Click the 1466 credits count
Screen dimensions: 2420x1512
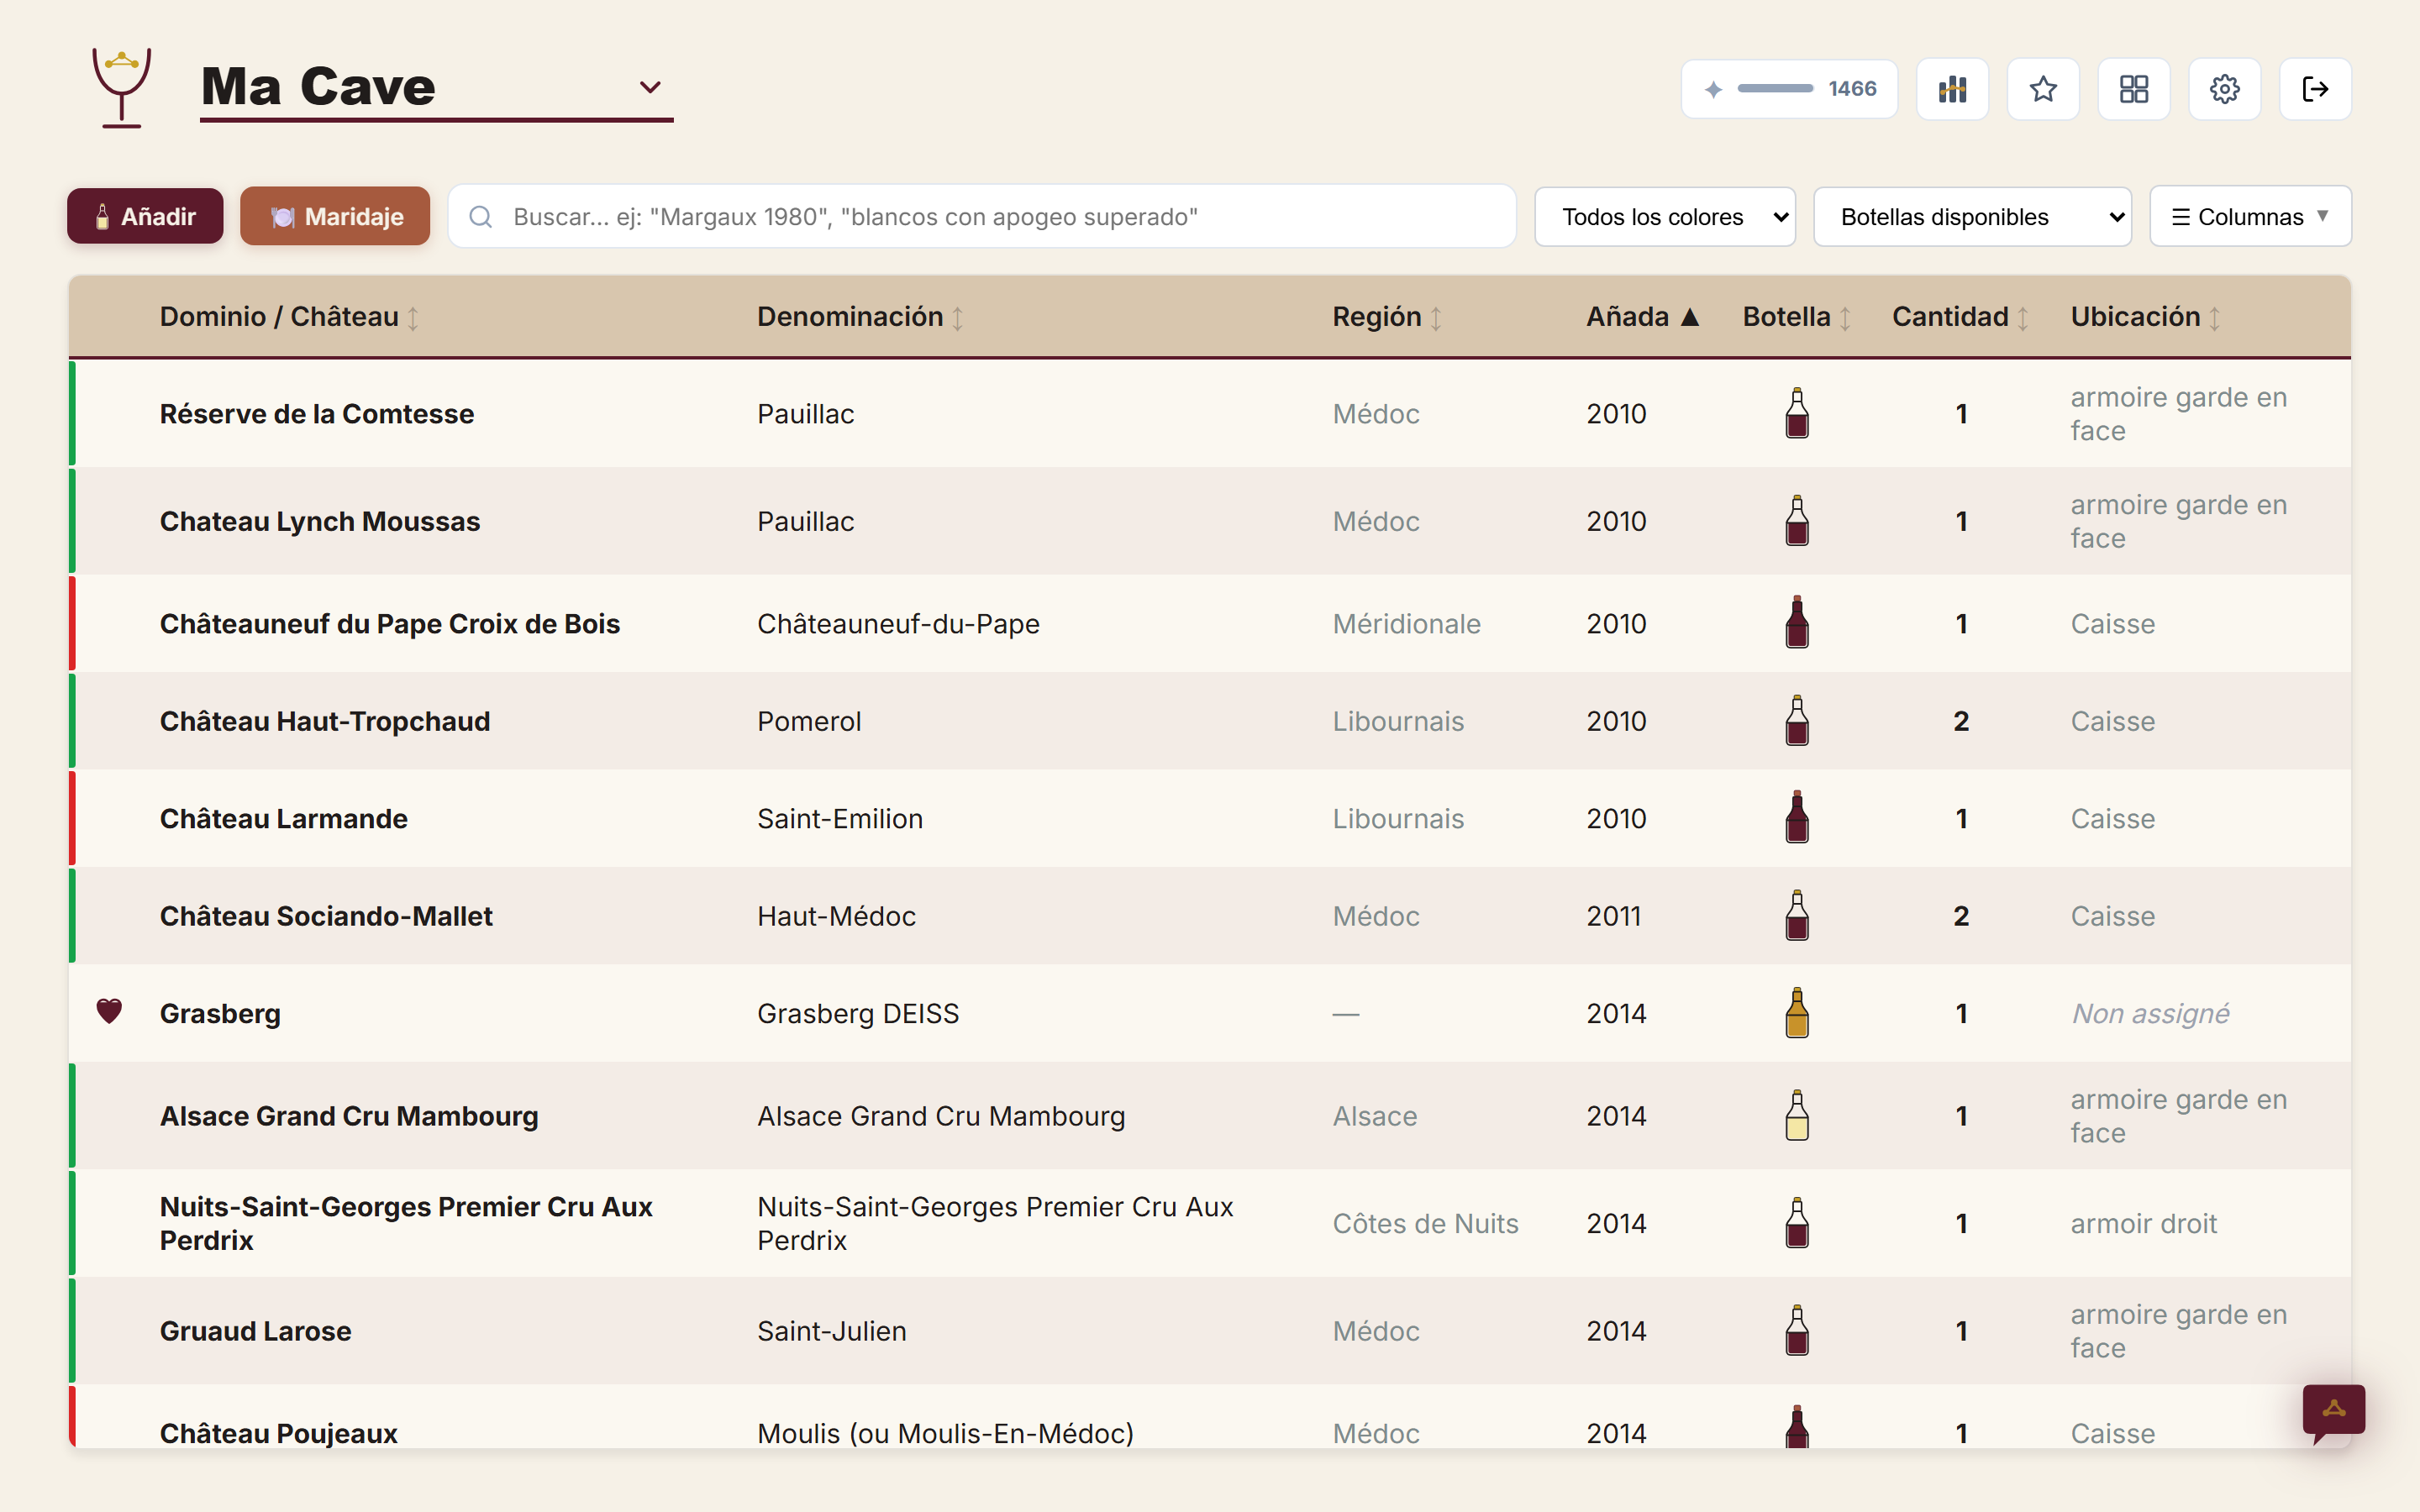[x=1852, y=89]
